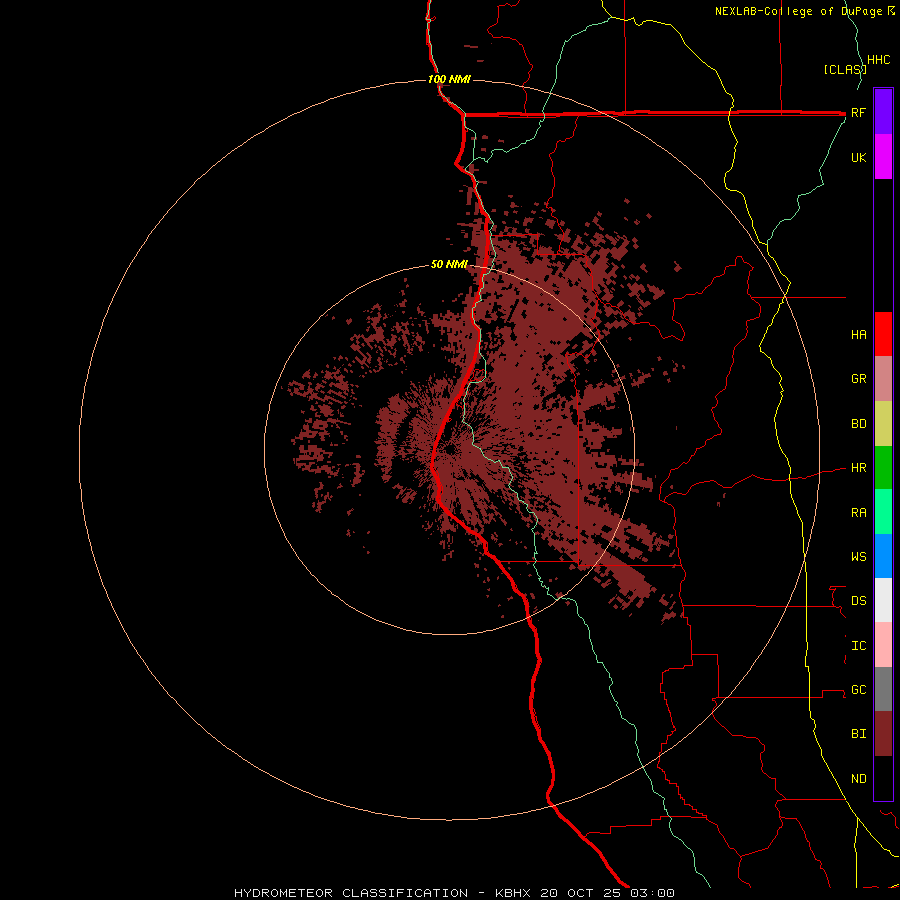
Task: Click the GC gray legend swatch
Action: pyautogui.click(x=883, y=689)
